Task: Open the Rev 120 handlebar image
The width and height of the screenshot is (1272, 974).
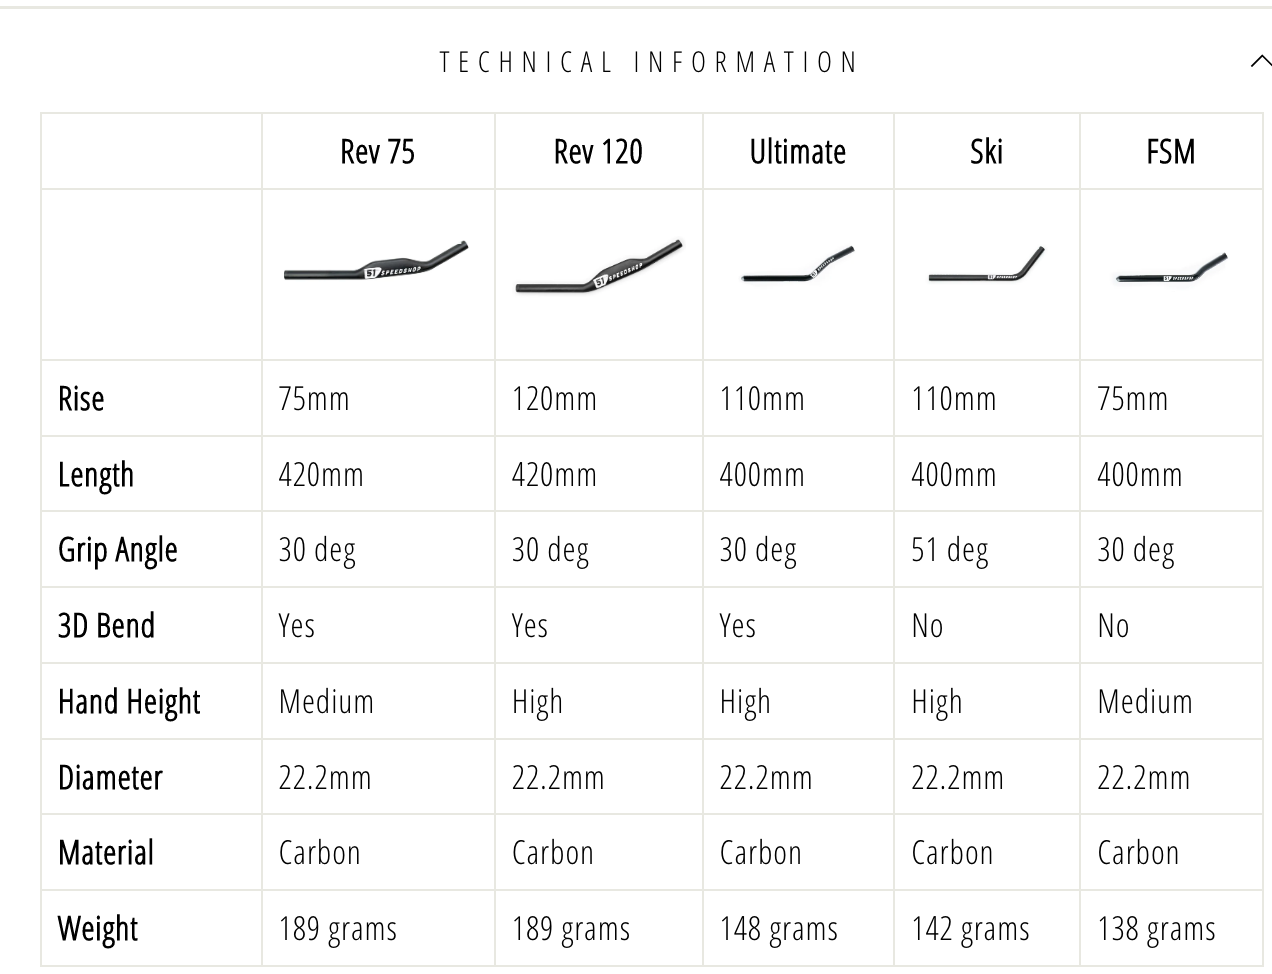Action: [x=599, y=267]
